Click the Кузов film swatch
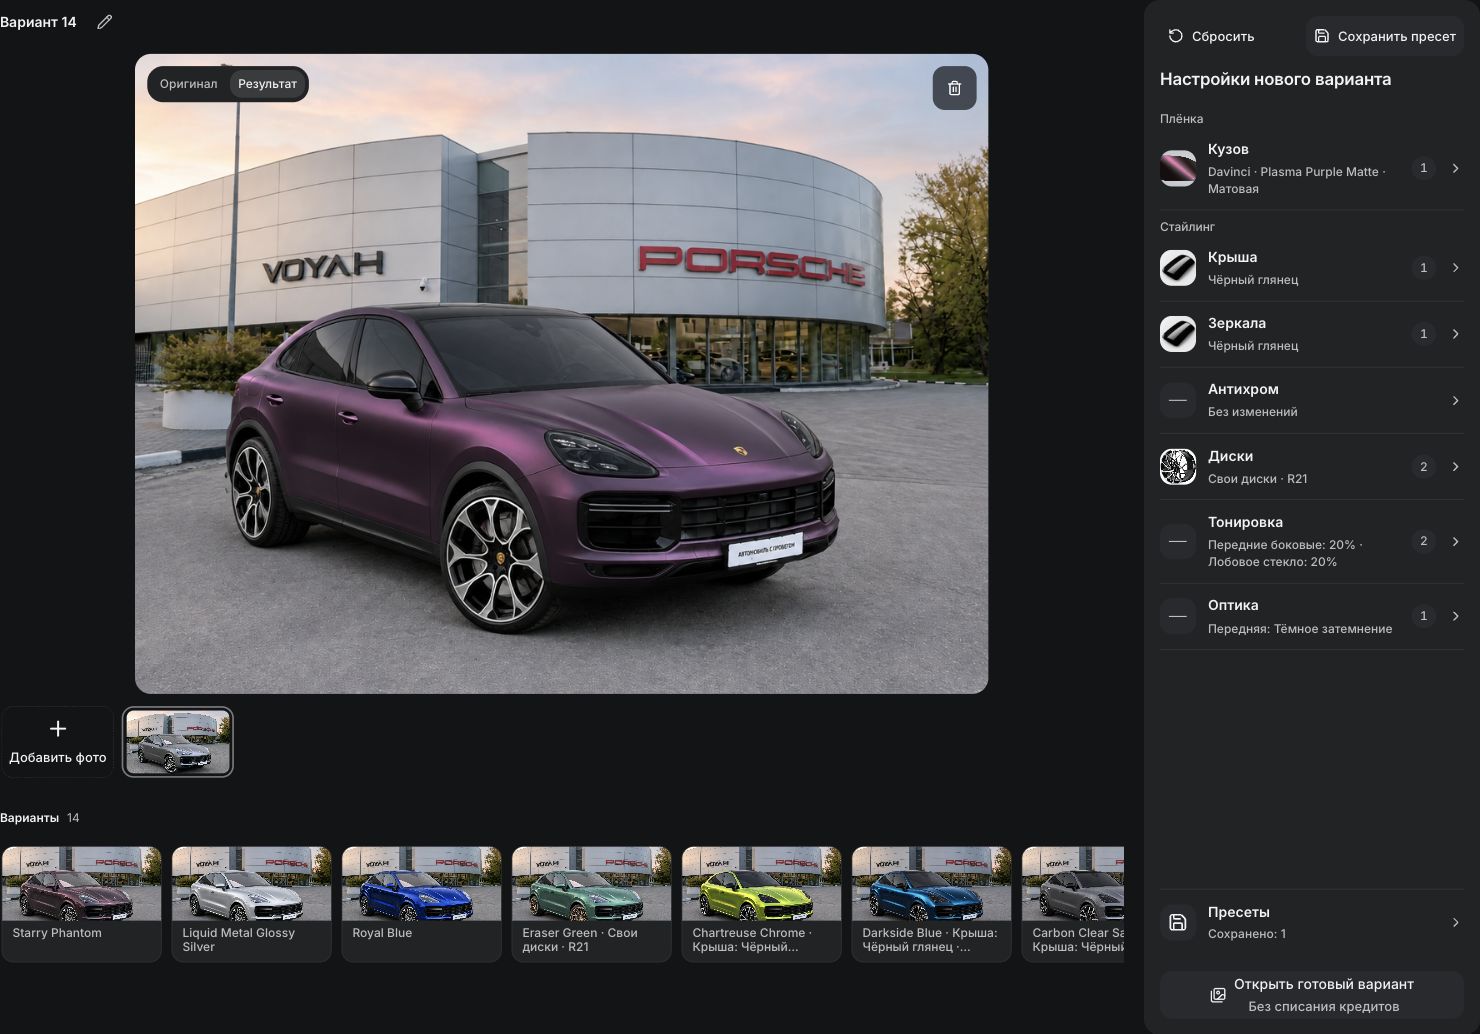 point(1178,169)
